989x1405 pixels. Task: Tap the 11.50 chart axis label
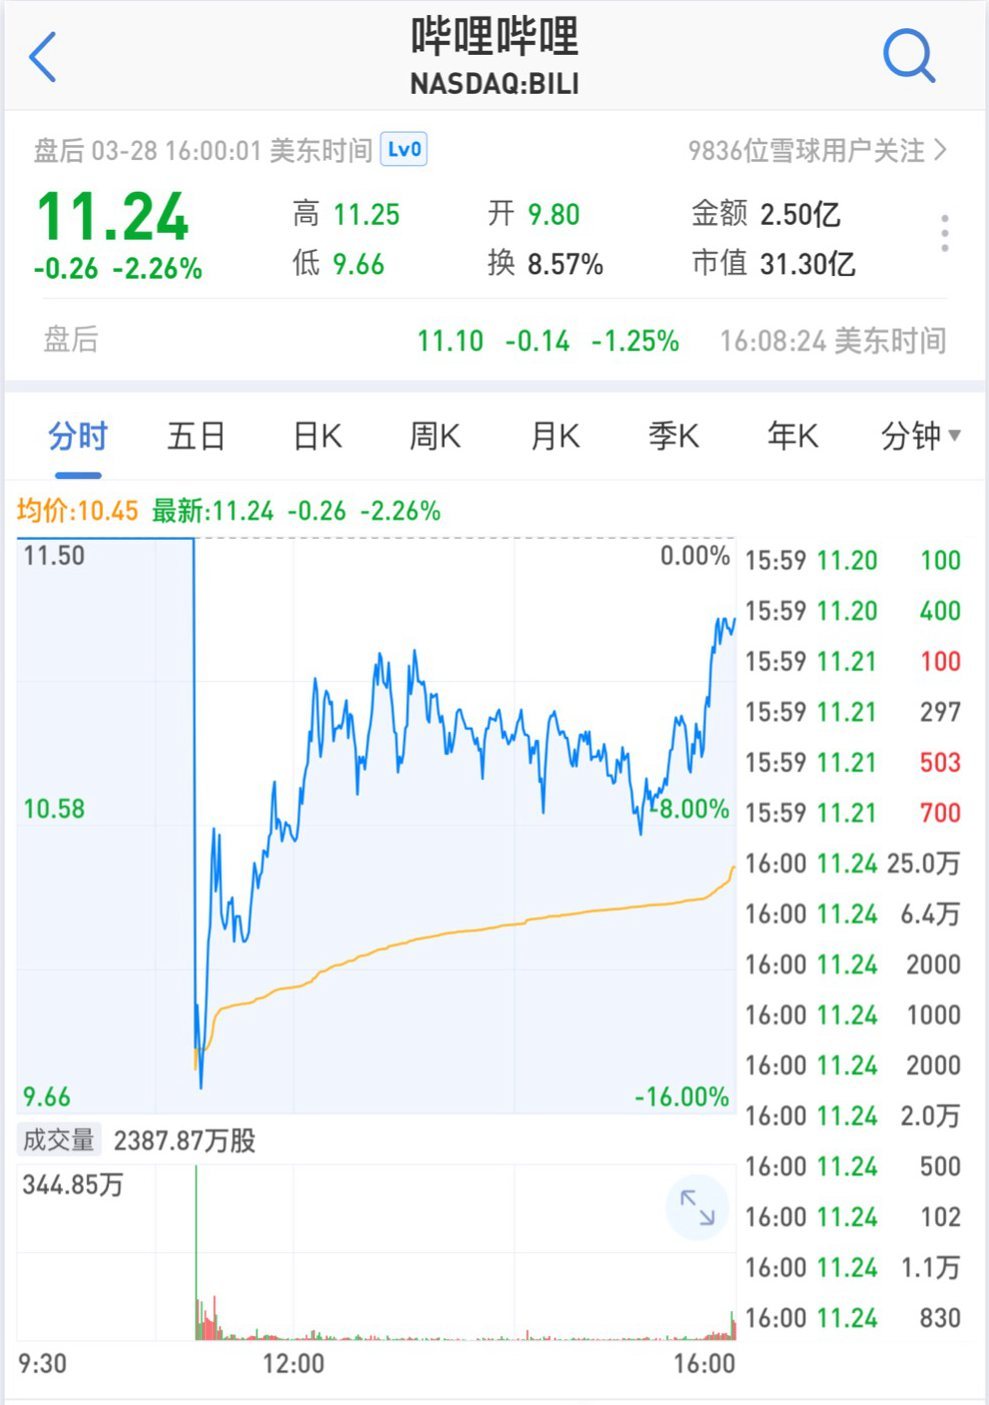54,556
